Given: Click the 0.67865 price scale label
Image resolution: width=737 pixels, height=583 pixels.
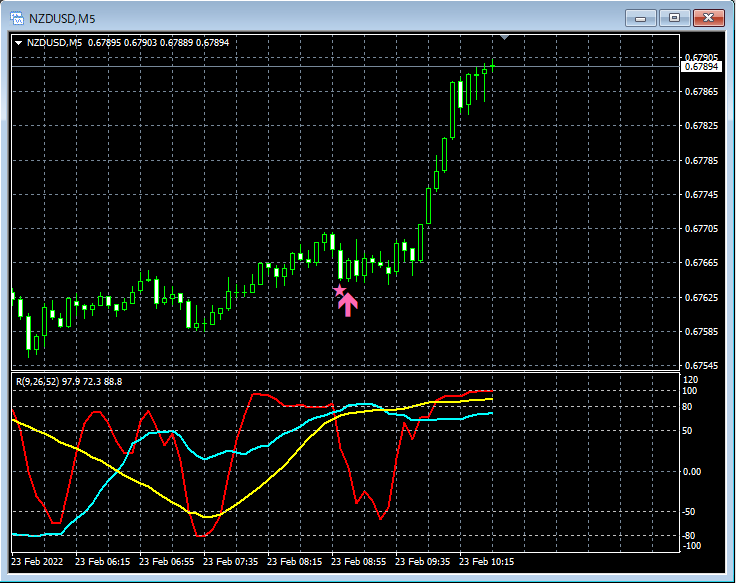Looking at the screenshot, I should [x=701, y=92].
